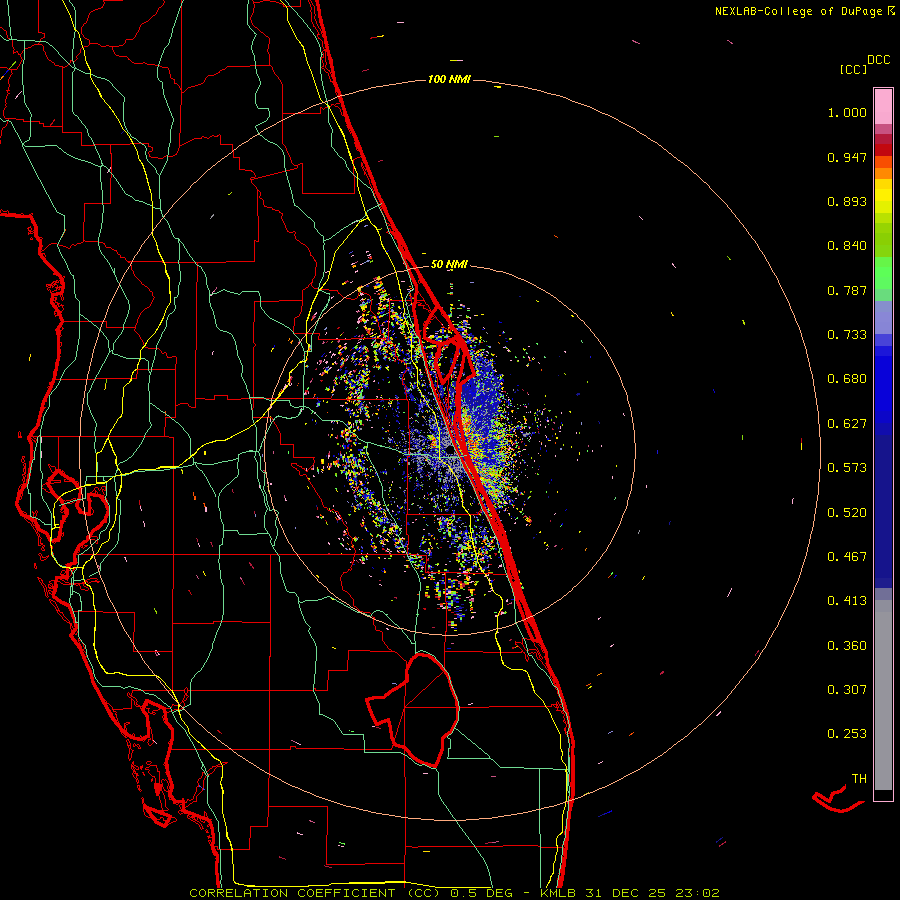Click the 0.893 scale value
Viewport: 900px width, 900px height.
click(x=847, y=201)
